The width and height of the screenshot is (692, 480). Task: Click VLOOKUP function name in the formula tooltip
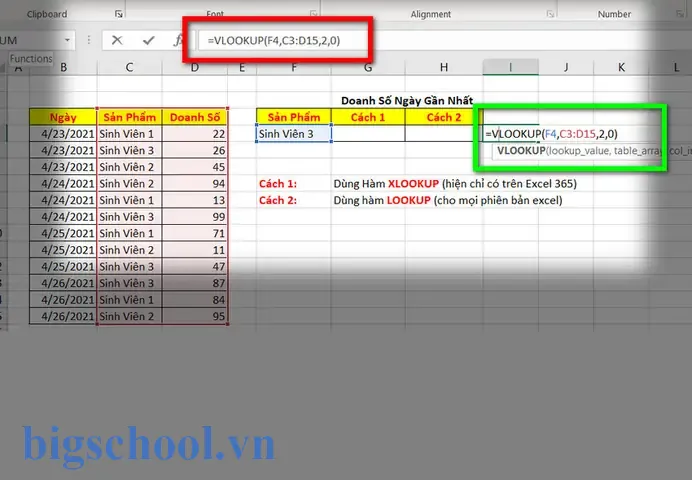coord(521,150)
